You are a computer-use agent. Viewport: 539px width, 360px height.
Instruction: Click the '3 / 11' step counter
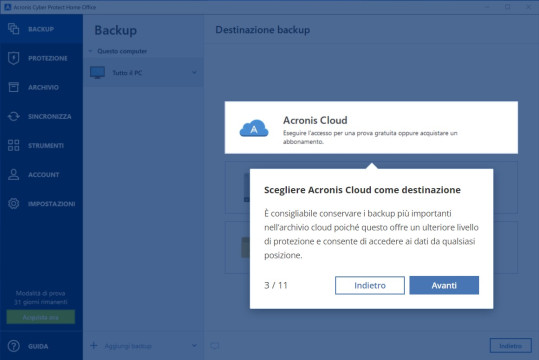(x=276, y=285)
